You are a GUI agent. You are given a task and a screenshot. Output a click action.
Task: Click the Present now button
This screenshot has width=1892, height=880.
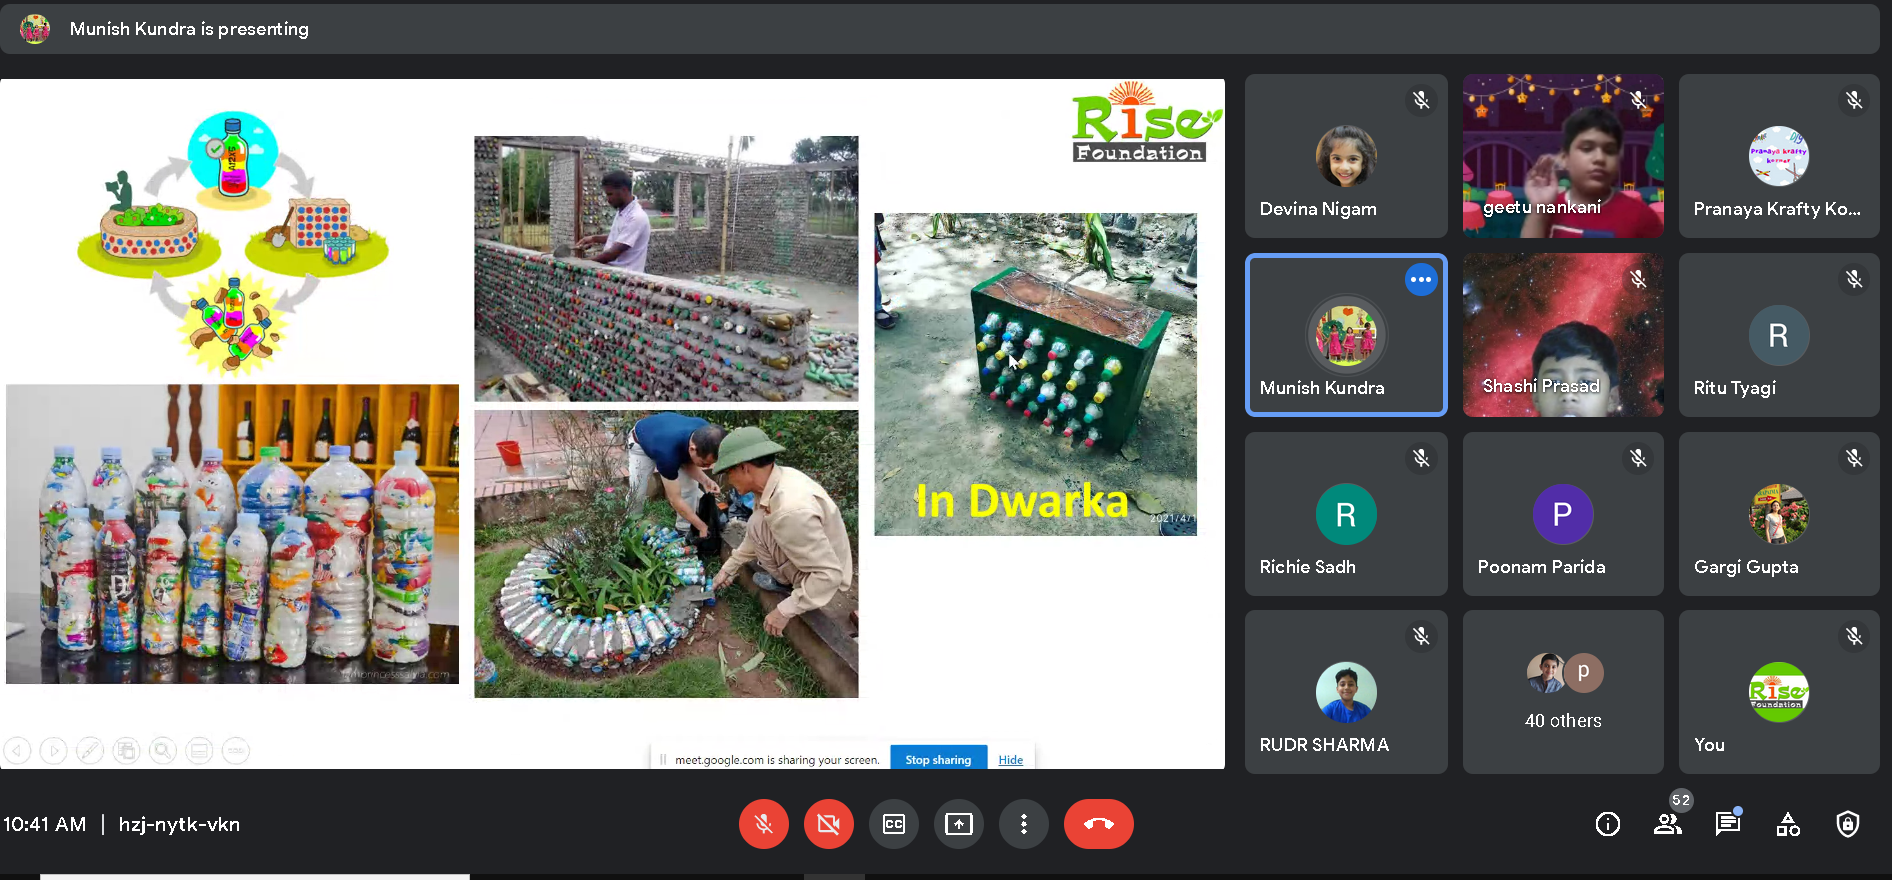tap(958, 824)
